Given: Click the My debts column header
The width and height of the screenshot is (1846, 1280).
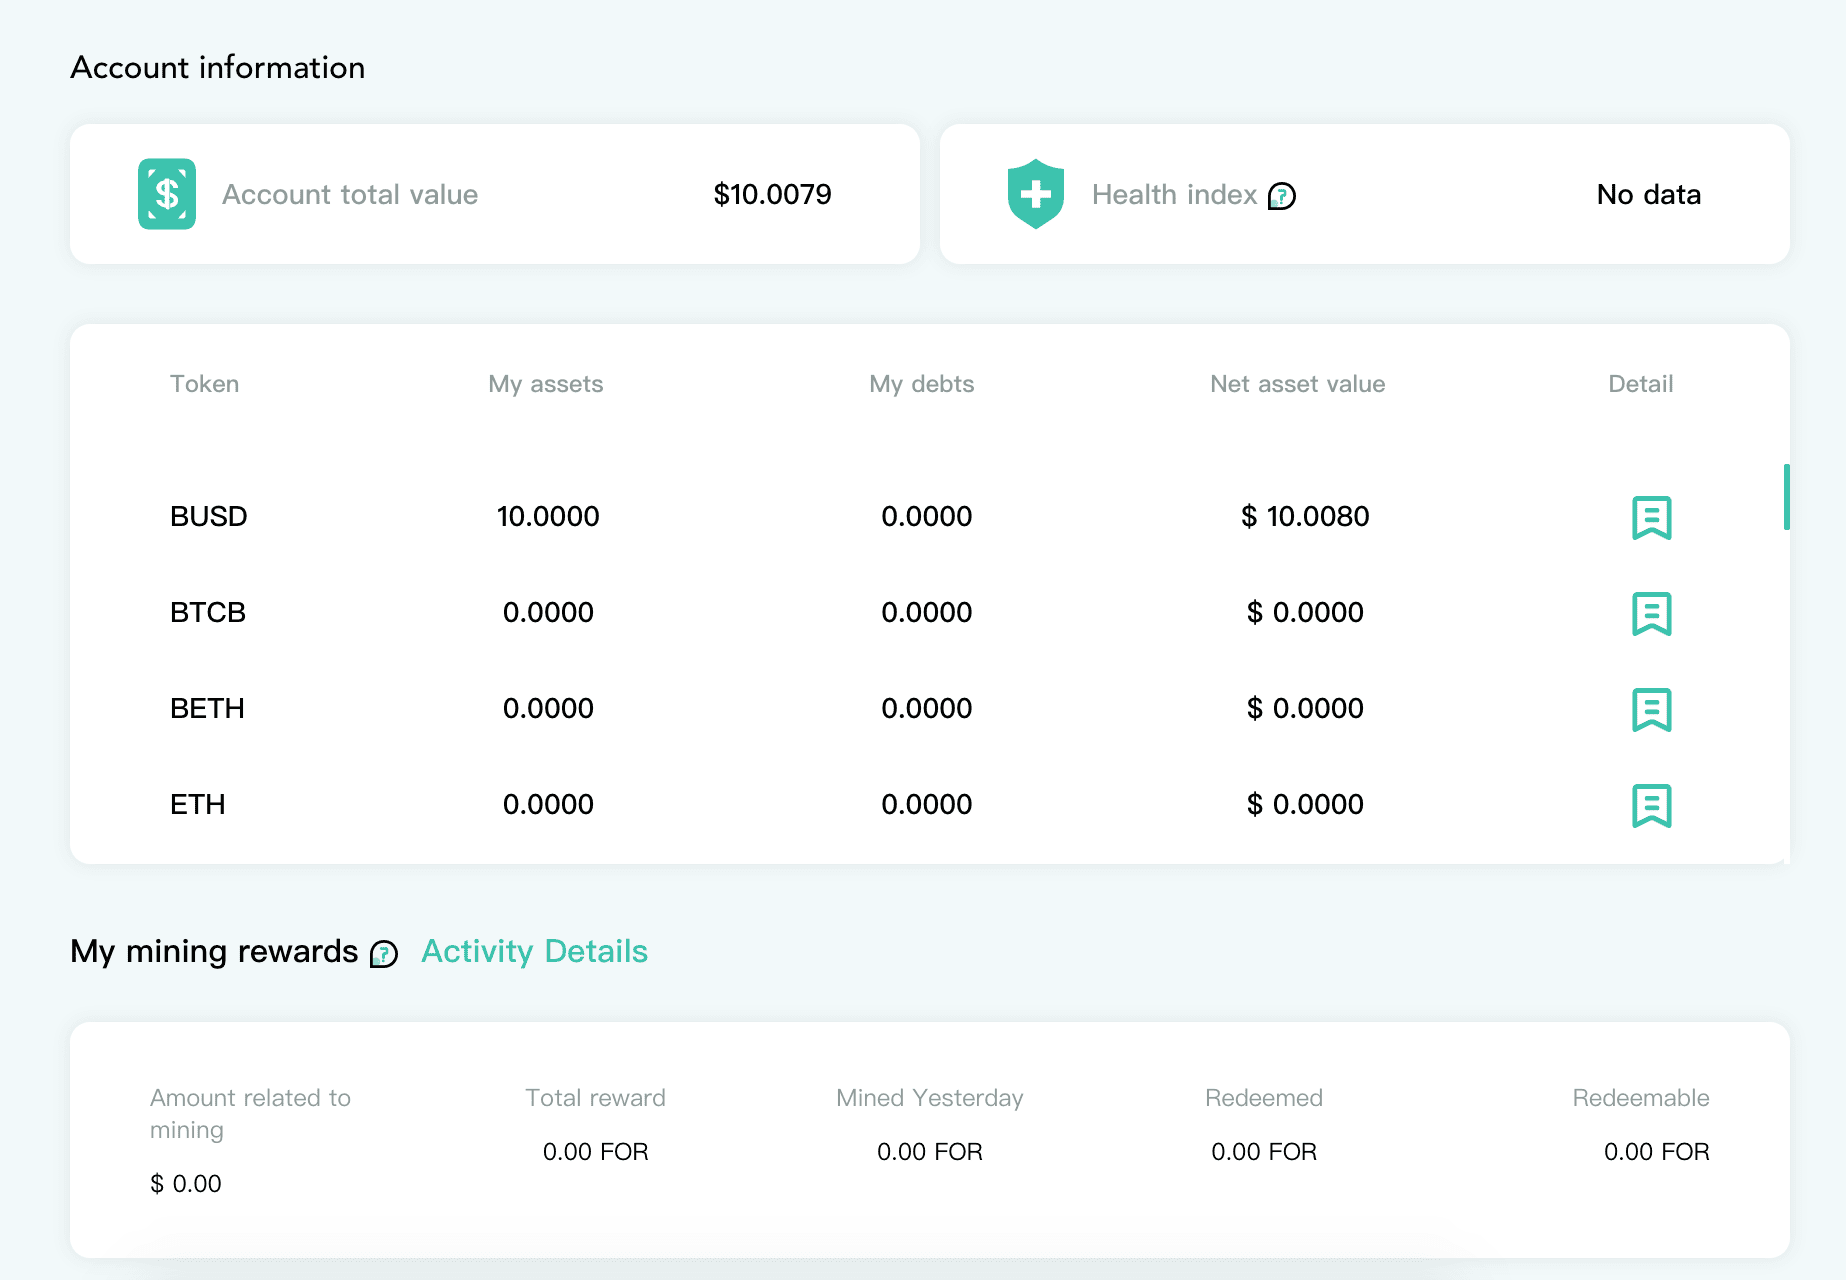Looking at the screenshot, I should 921,384.
